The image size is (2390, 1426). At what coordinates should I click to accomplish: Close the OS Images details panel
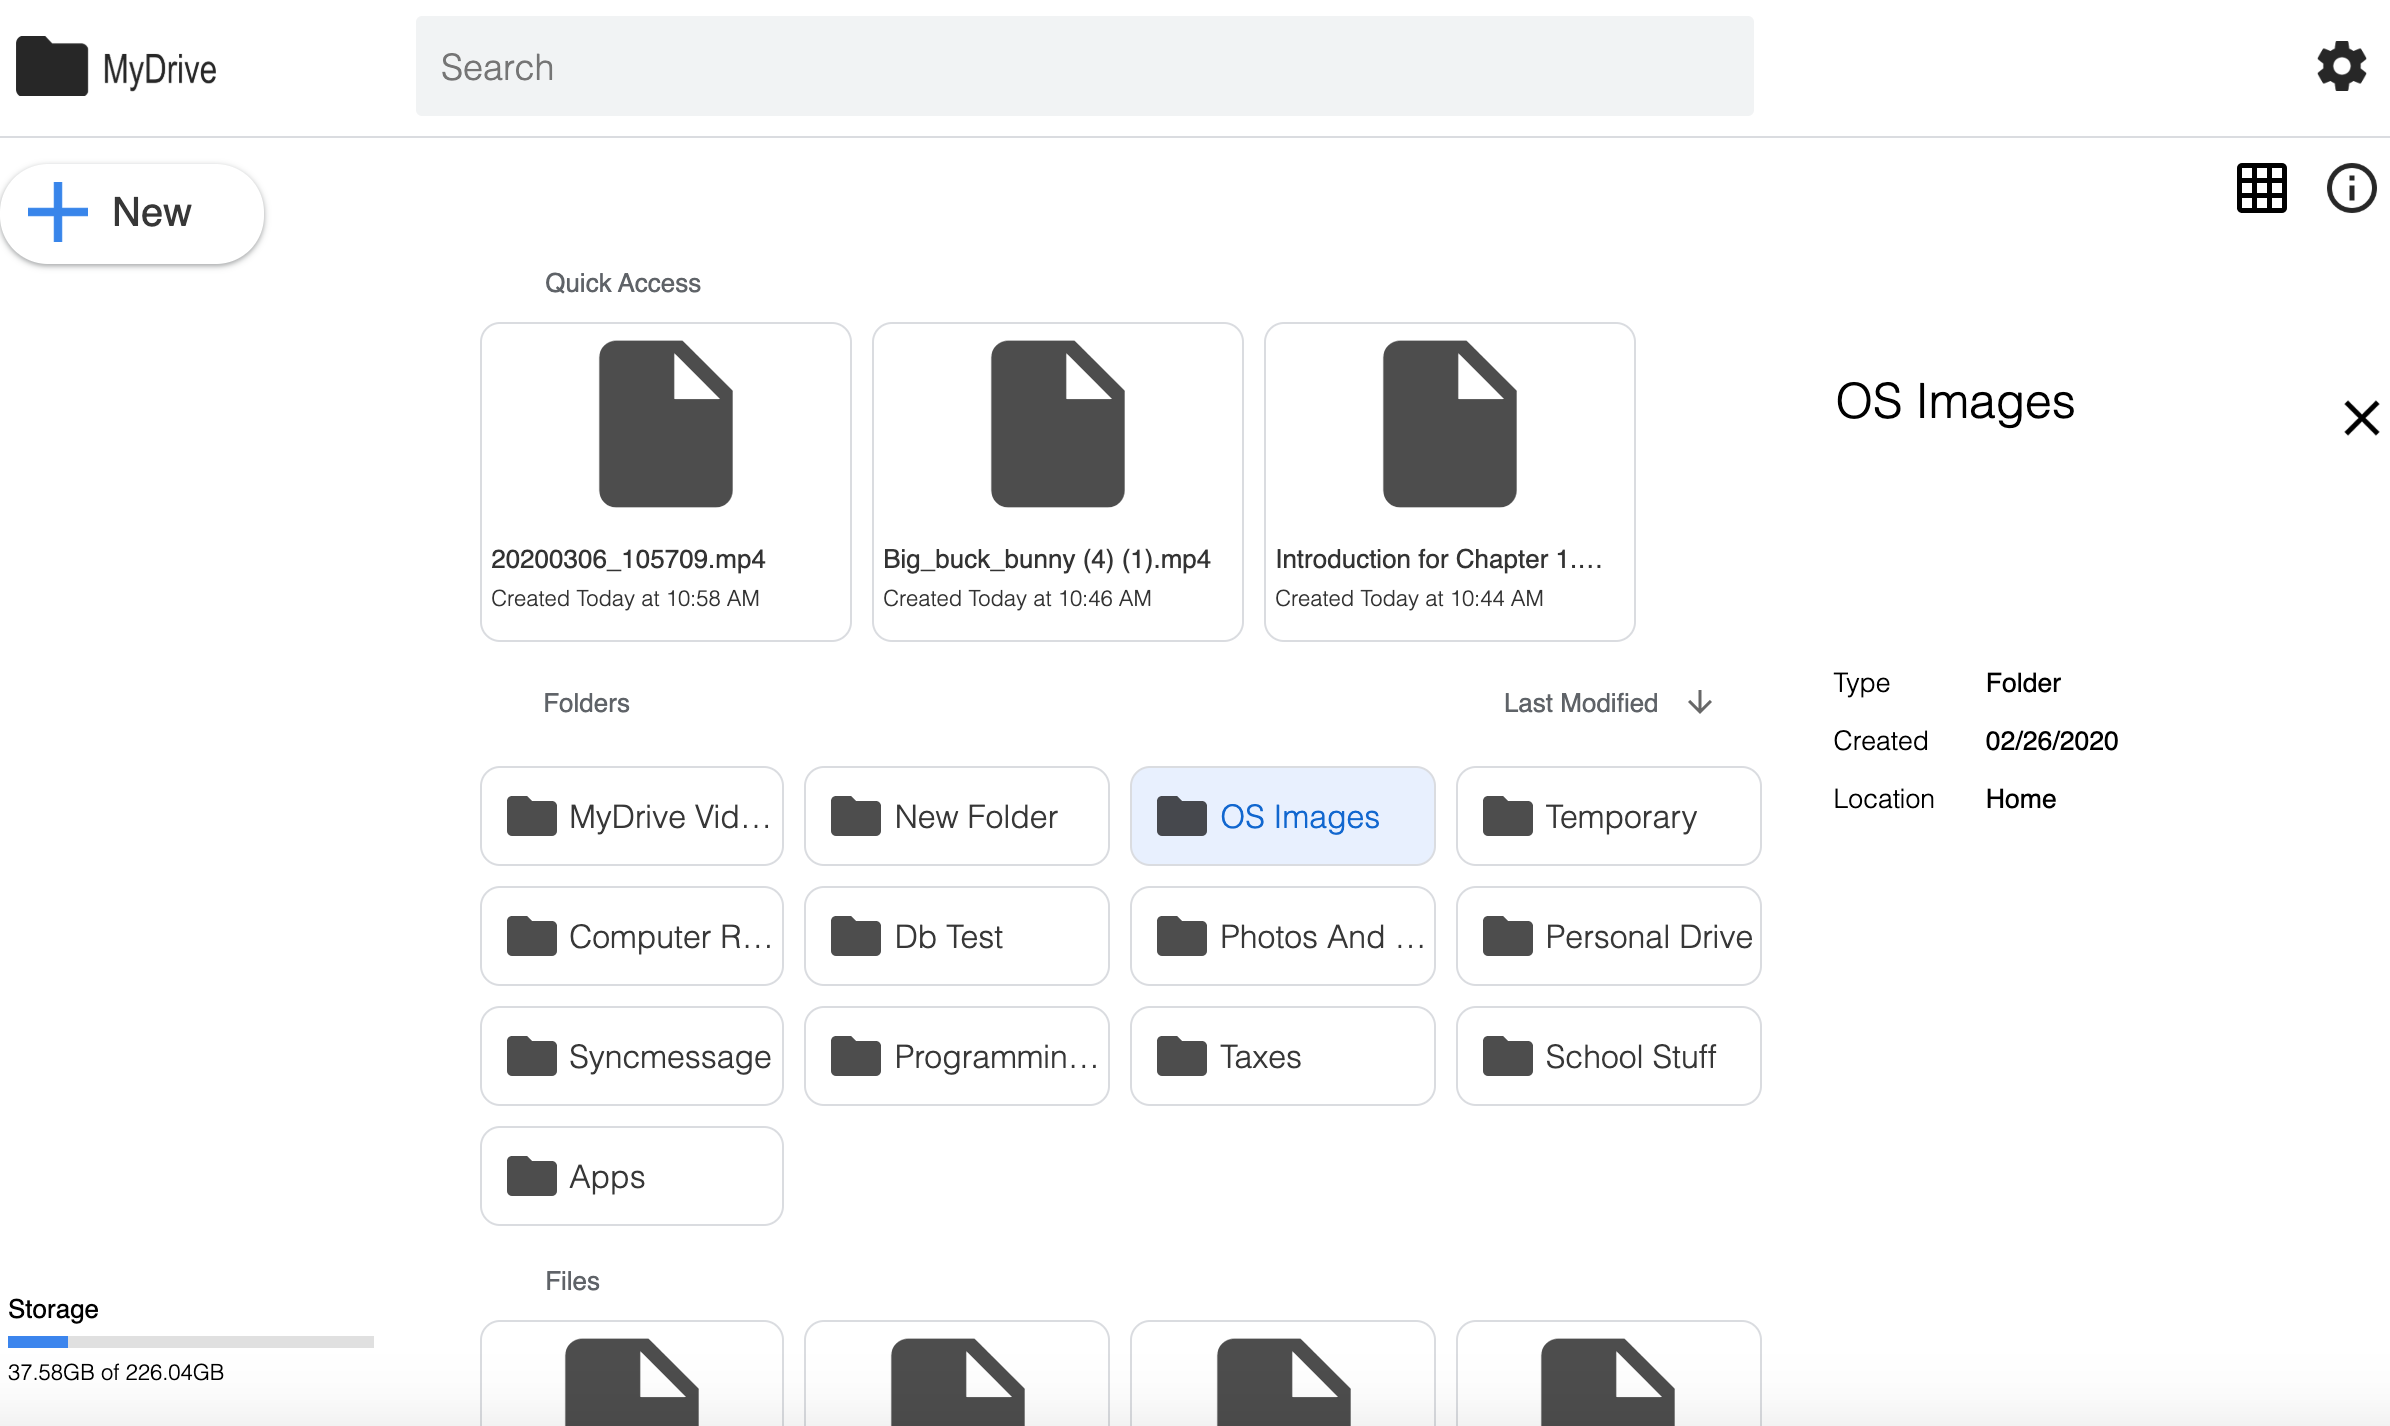tap(2360, 418)
